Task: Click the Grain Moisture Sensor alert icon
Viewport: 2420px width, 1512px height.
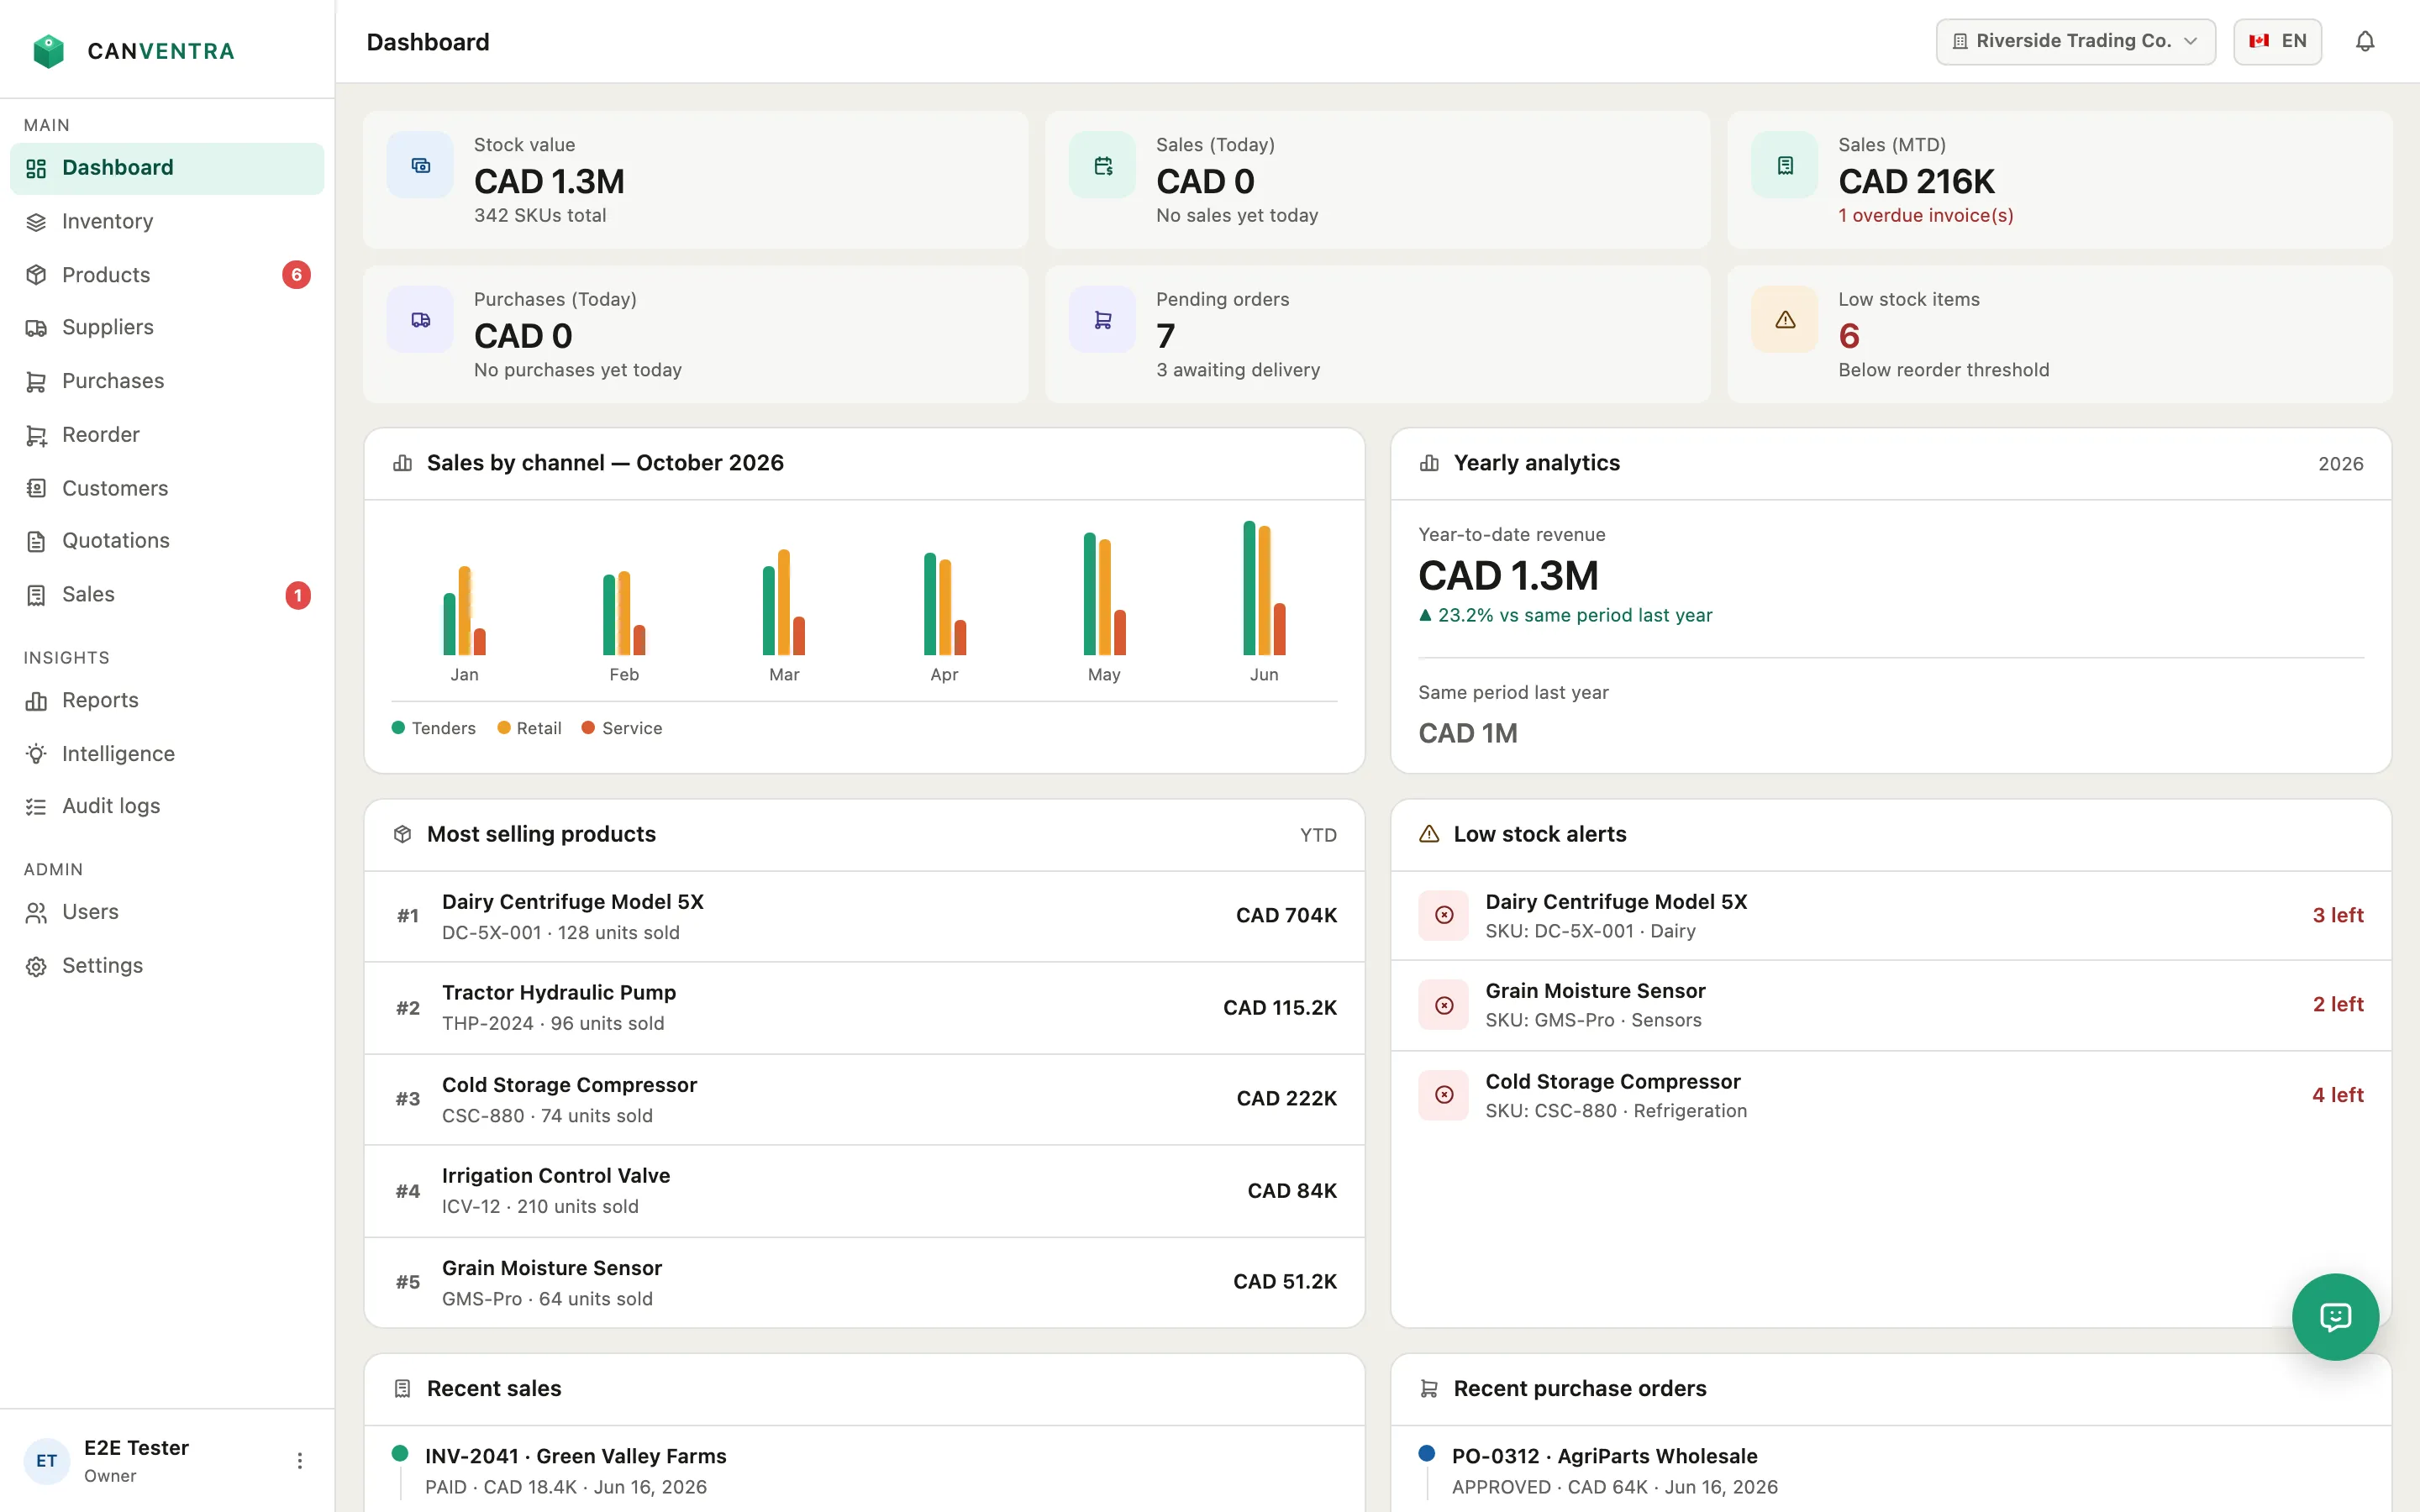Action: pyautogui.click(x=1444, y=1005)
